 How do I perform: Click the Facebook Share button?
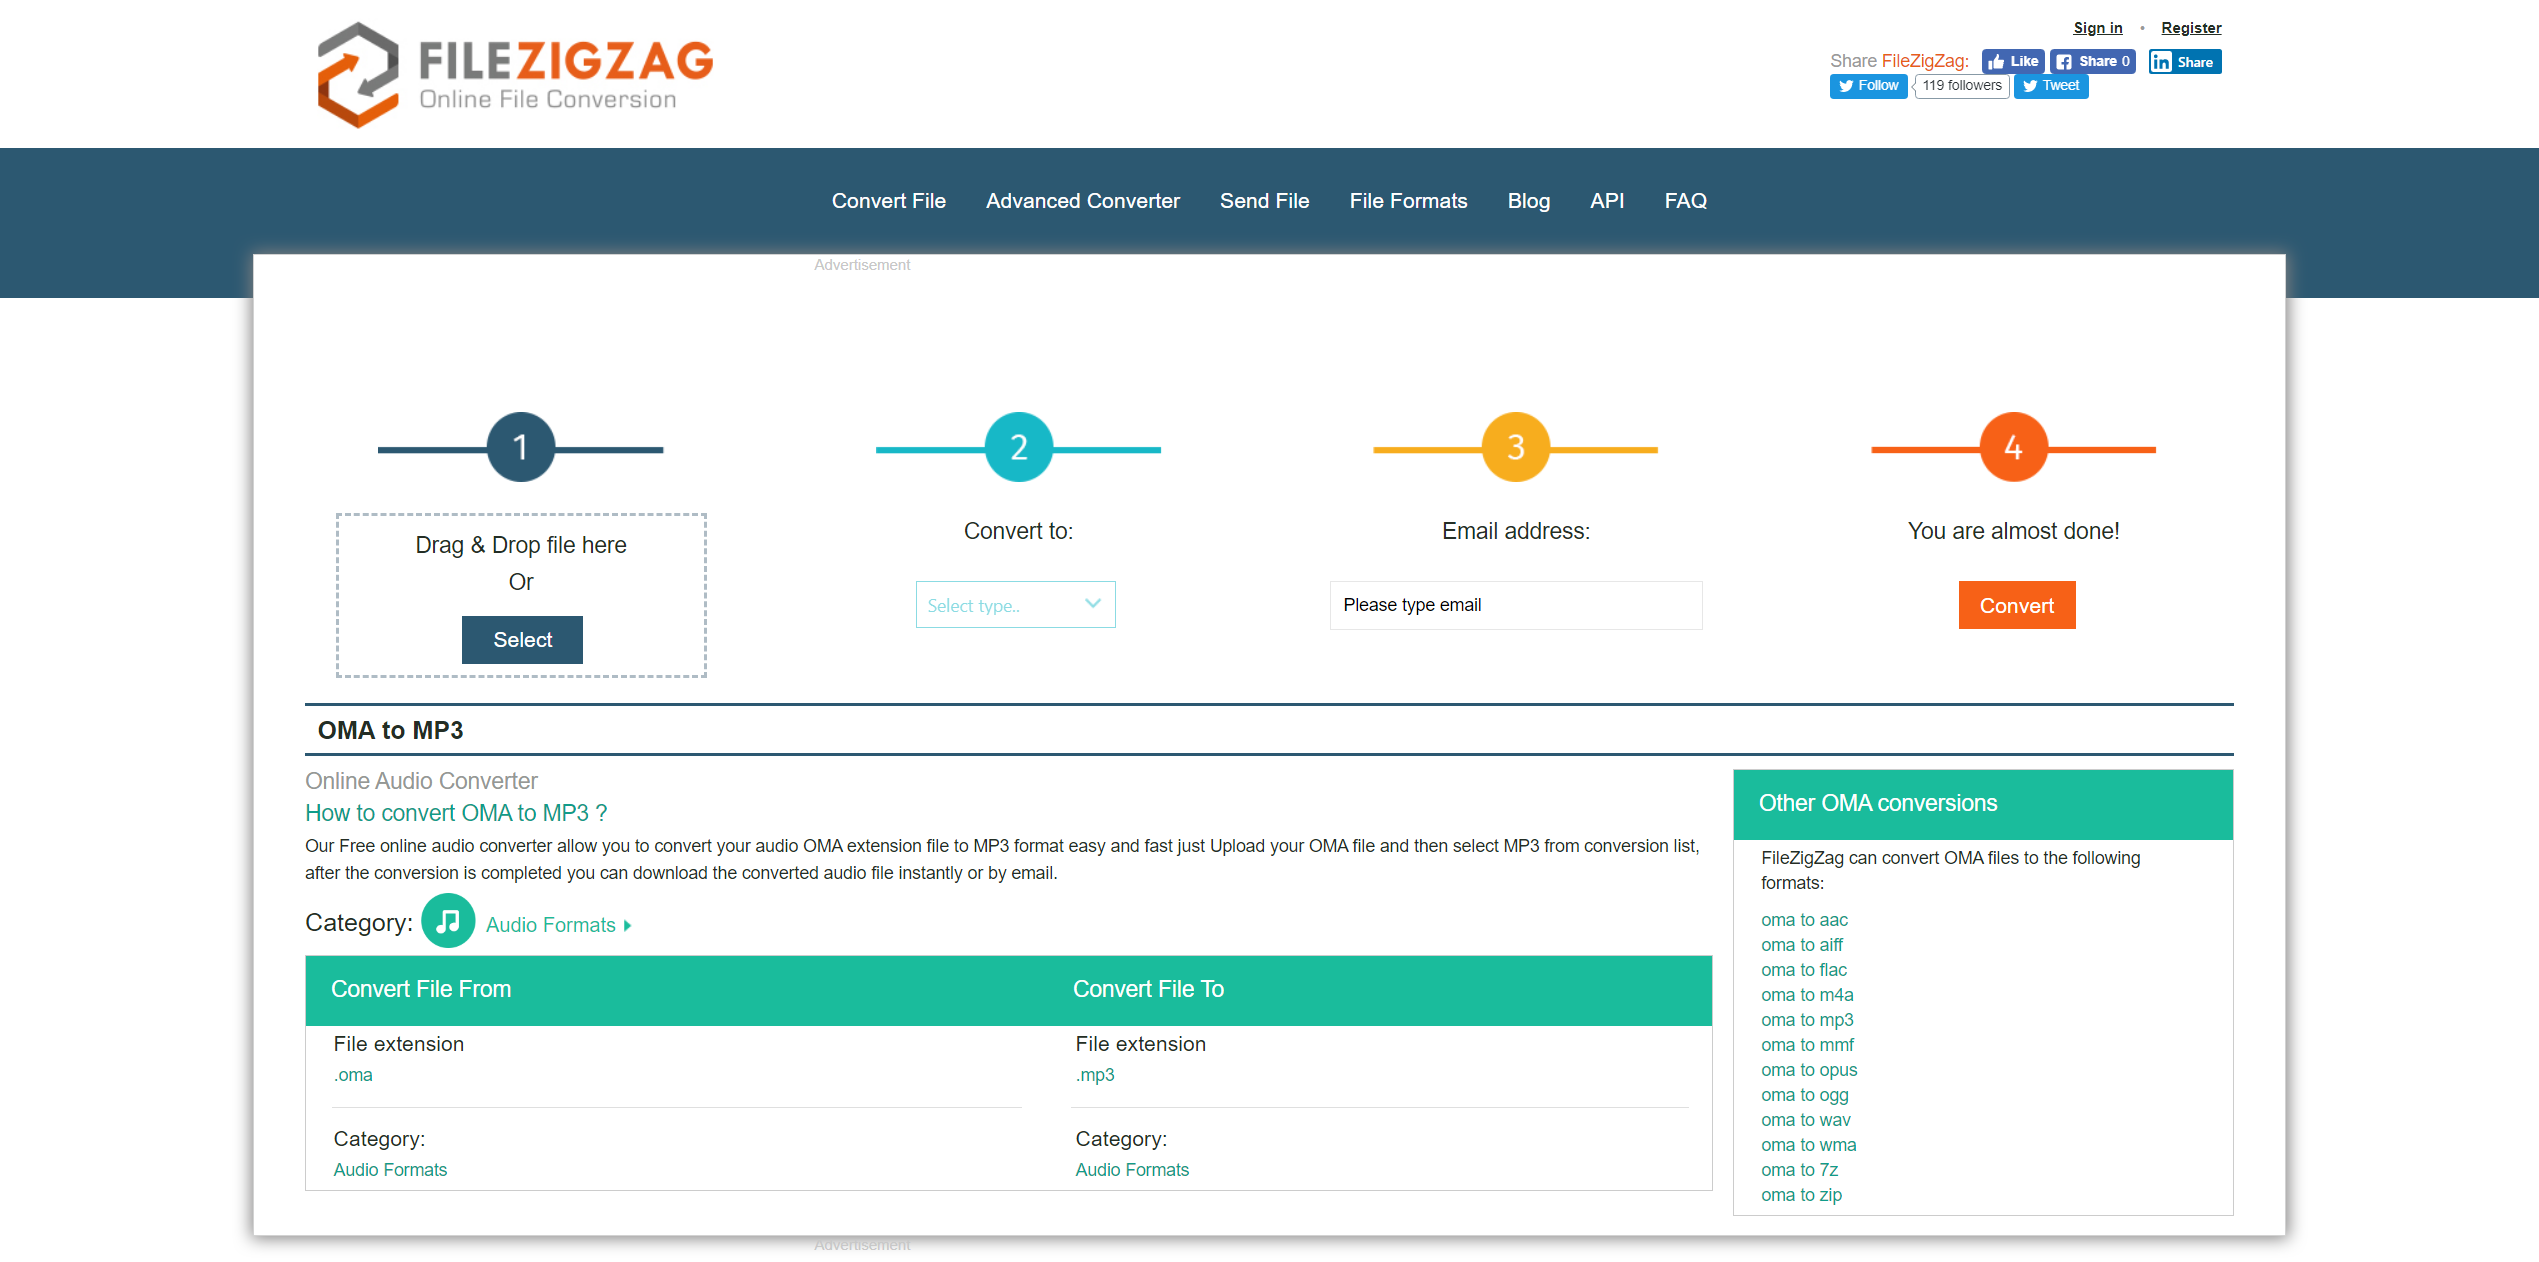click(2092, 62)
